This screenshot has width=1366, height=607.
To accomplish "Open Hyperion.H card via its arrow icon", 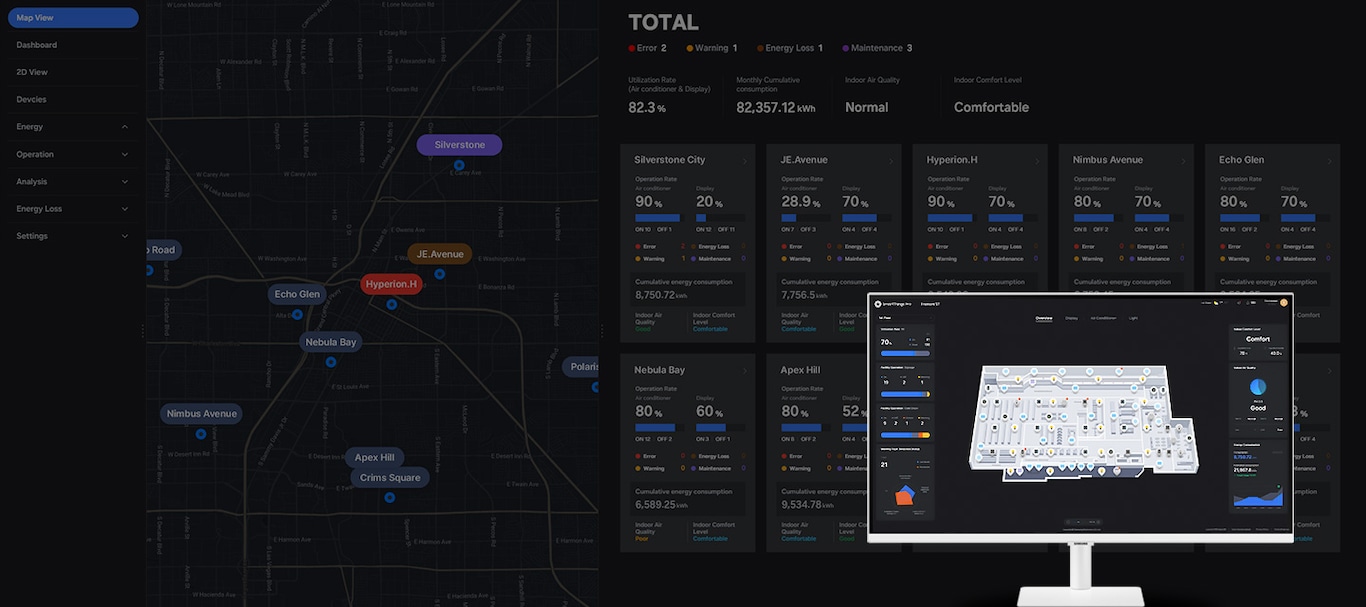I will click(1036, 161).
